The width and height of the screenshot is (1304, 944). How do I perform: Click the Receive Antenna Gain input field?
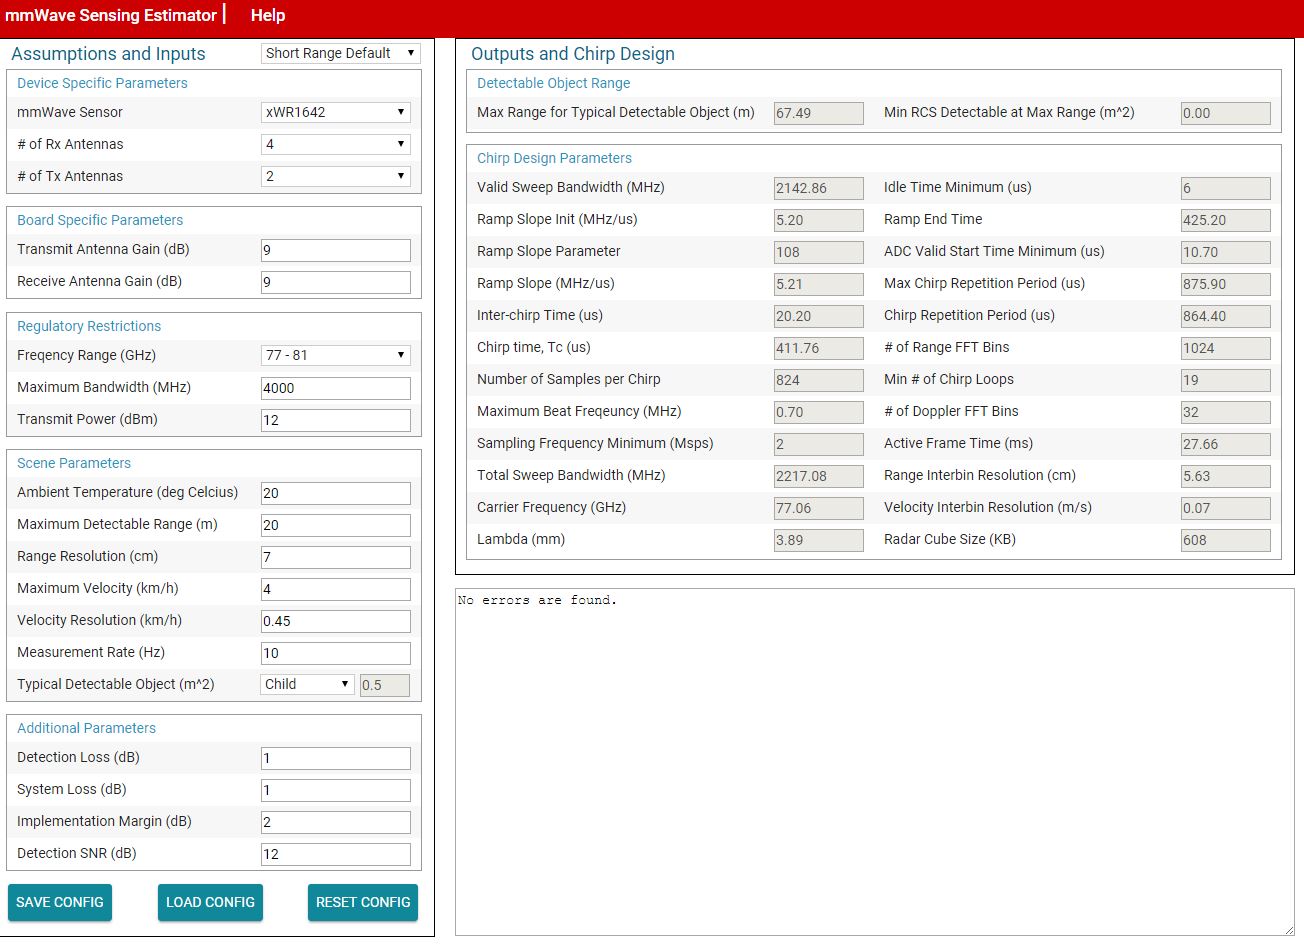336,282
